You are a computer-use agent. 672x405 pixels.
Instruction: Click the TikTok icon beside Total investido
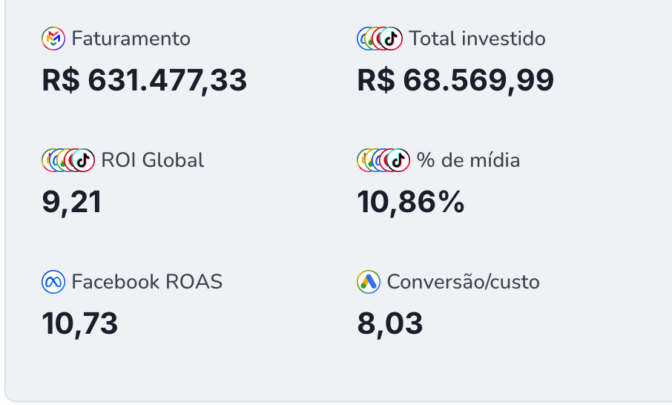coord(390,39)
